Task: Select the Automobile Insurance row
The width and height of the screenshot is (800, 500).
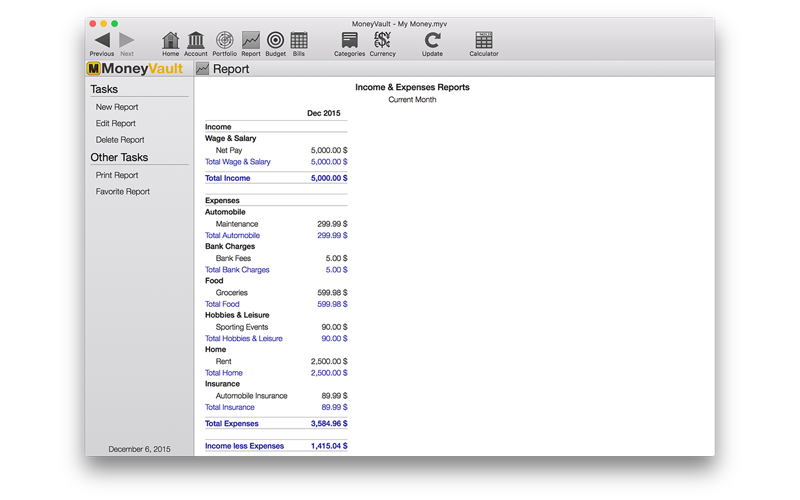Action: [276, 396]
